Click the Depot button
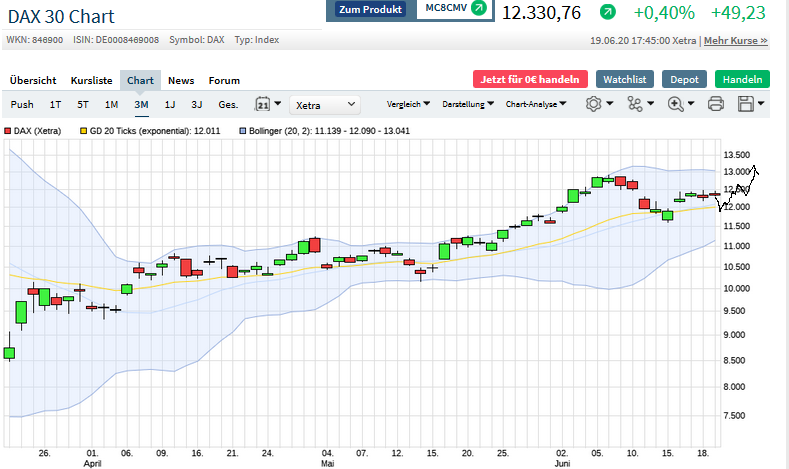789x469 pixels. coord(684,79)
